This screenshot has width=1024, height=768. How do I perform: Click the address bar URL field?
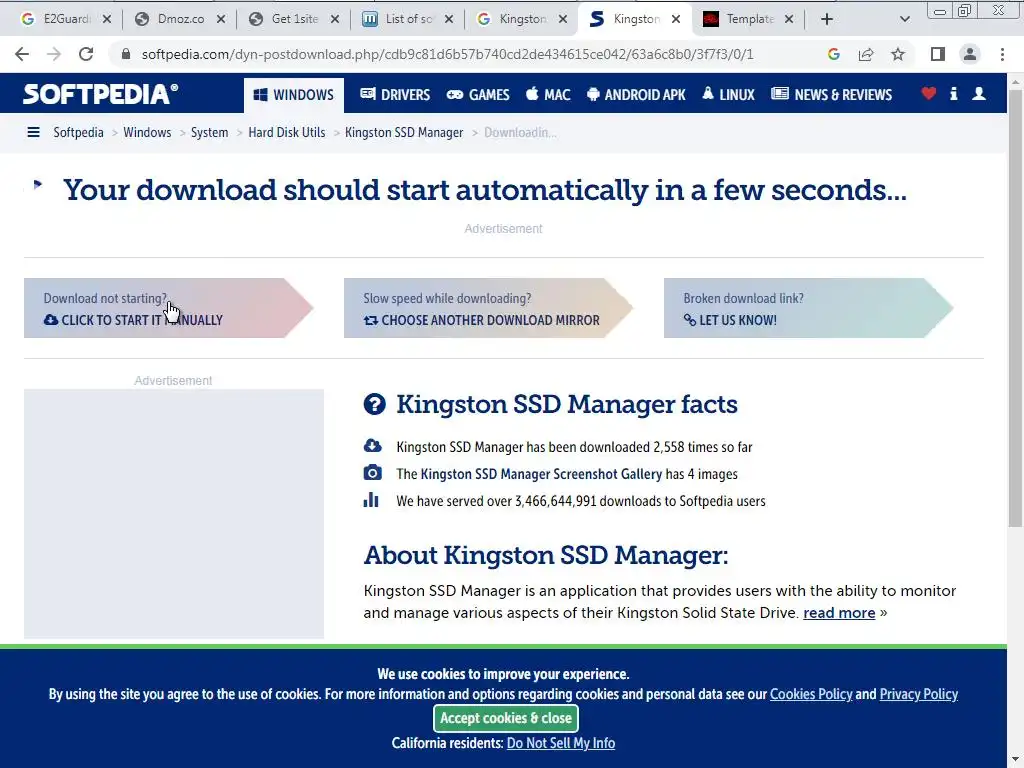pyautogui.click(x=447, y=54)
